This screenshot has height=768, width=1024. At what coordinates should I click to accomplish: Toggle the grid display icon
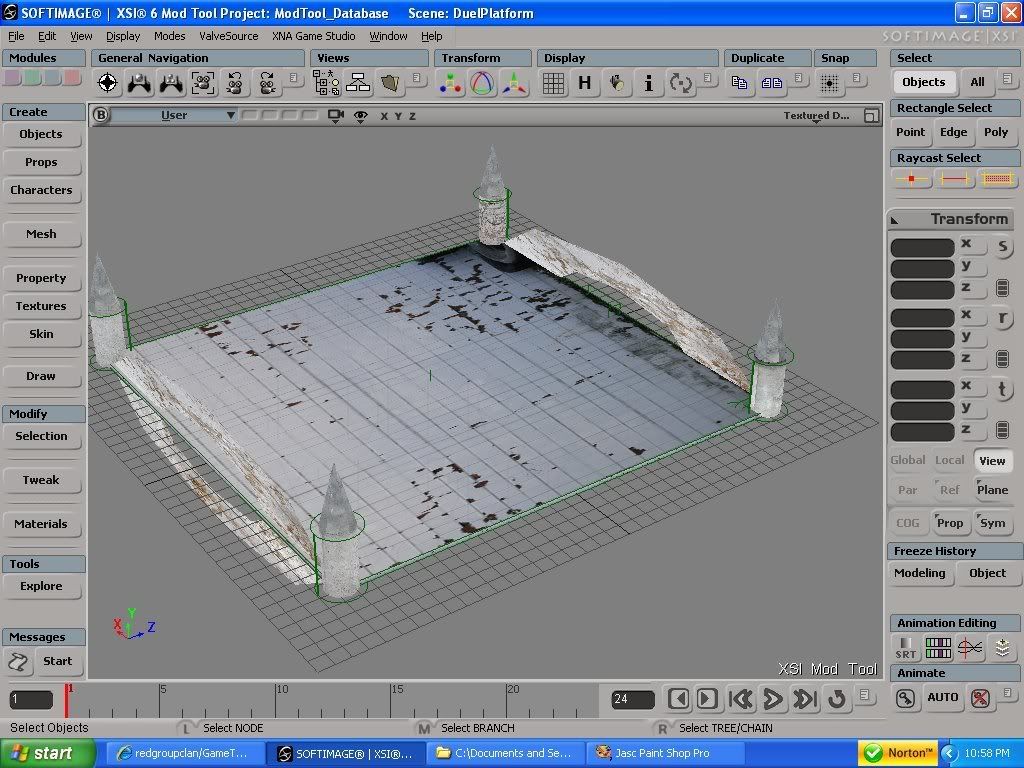553,83
